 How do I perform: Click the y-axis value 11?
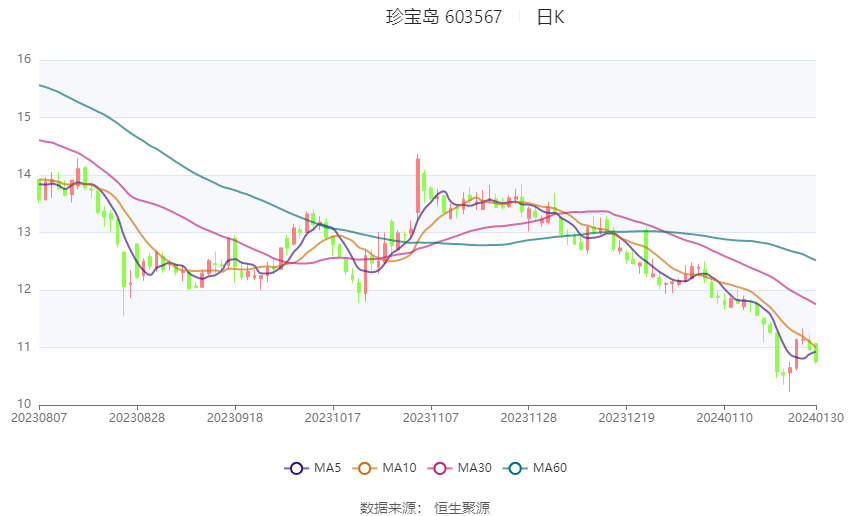coord(24,346)
